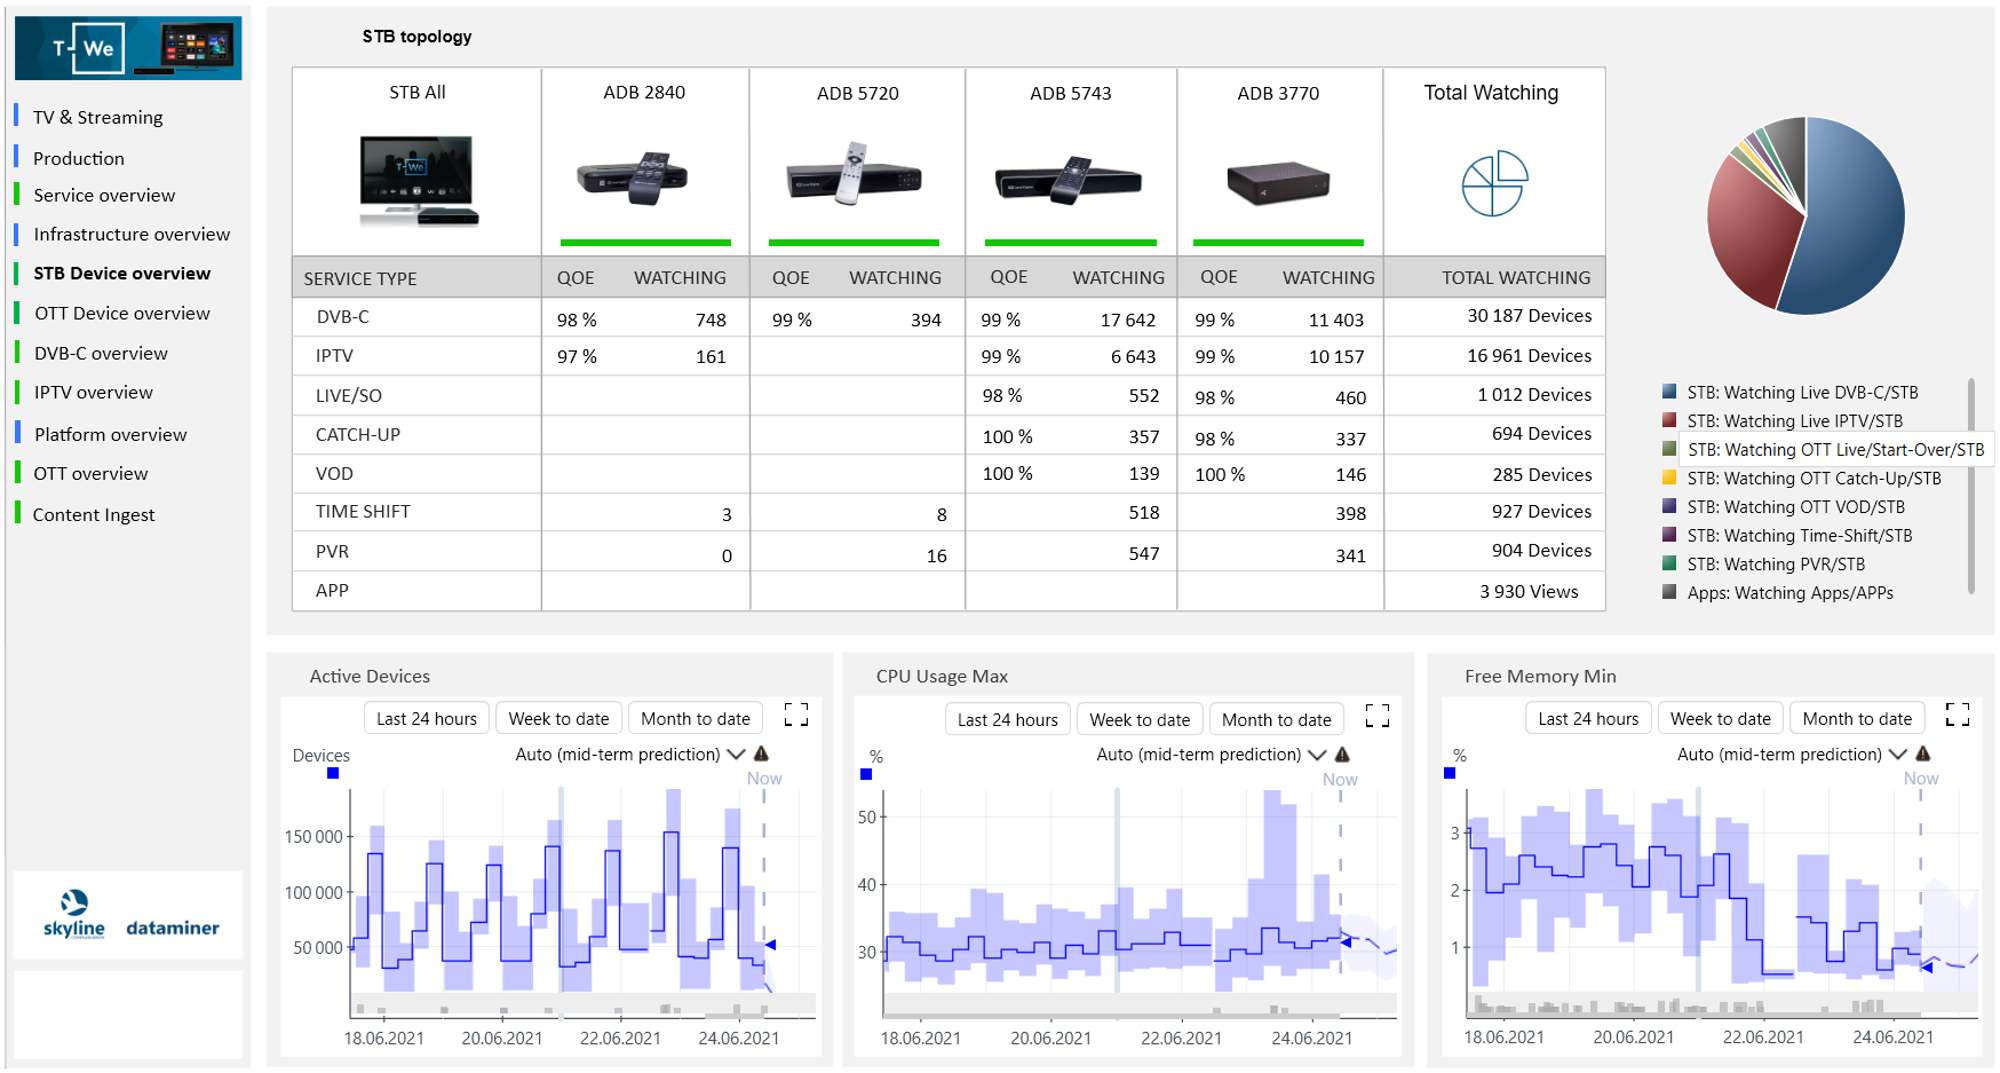Open Content Ingest page

[93, 514]
